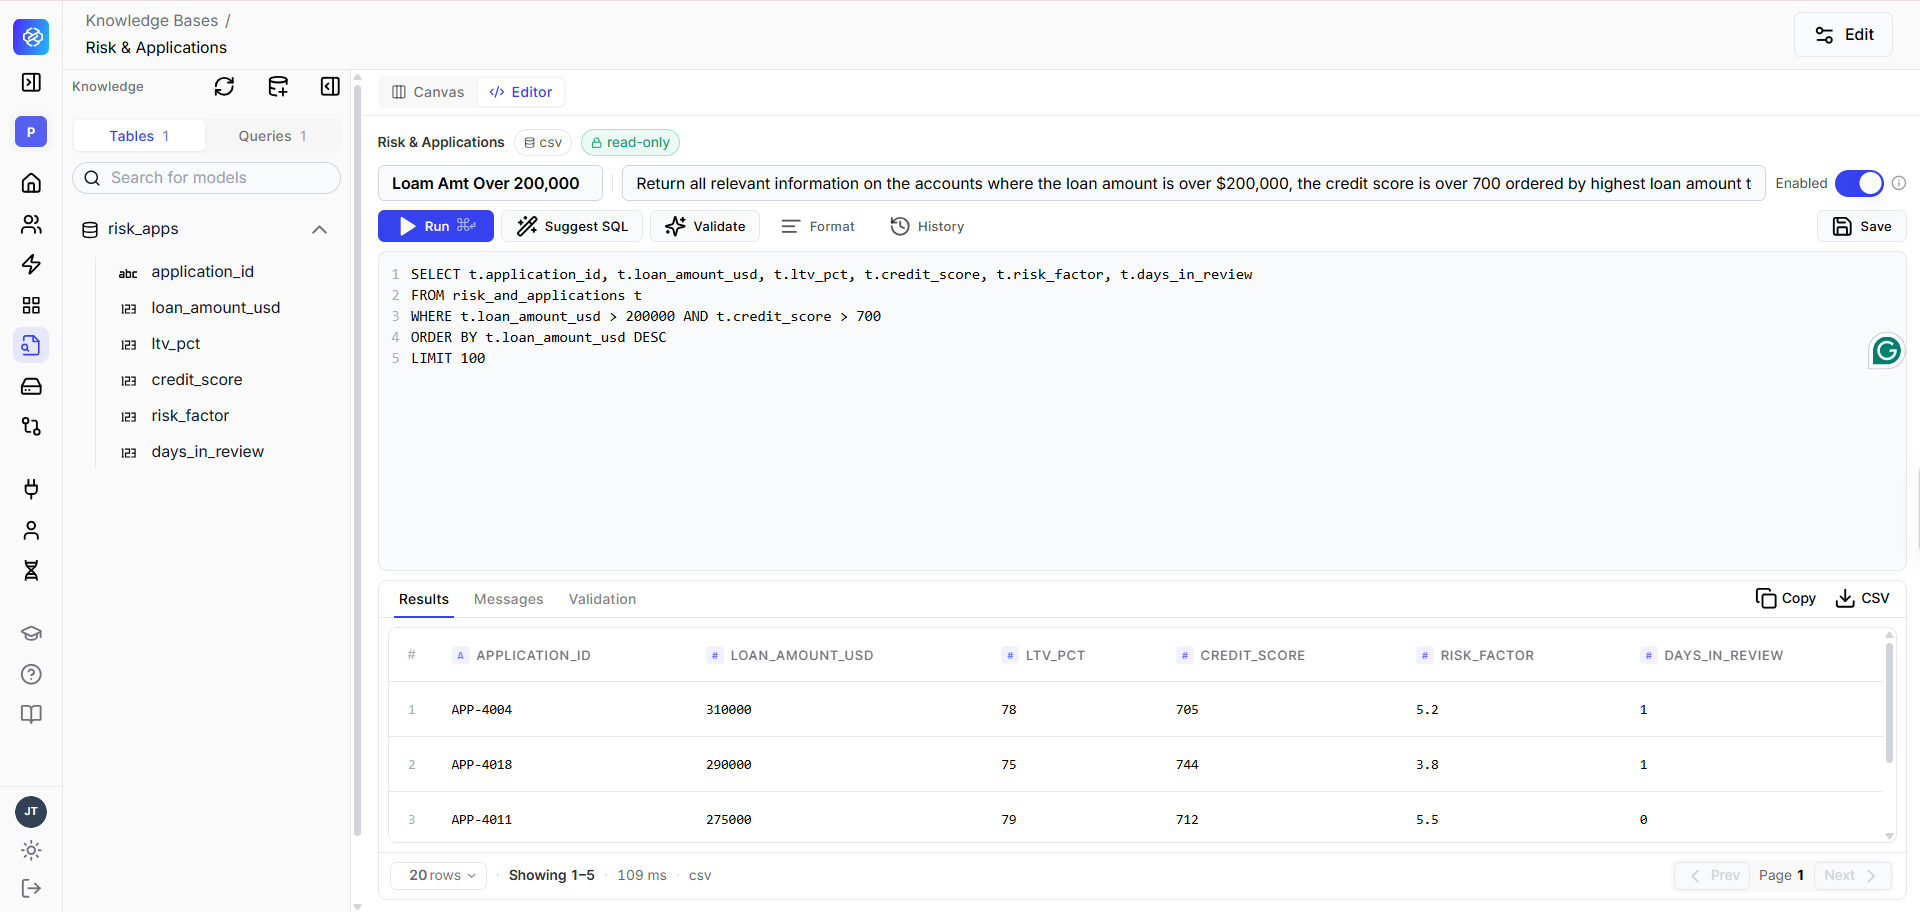This screenshot has width=1920, height=912.
Task: Open the book documentation icon
Action: [x=31, y=714]
